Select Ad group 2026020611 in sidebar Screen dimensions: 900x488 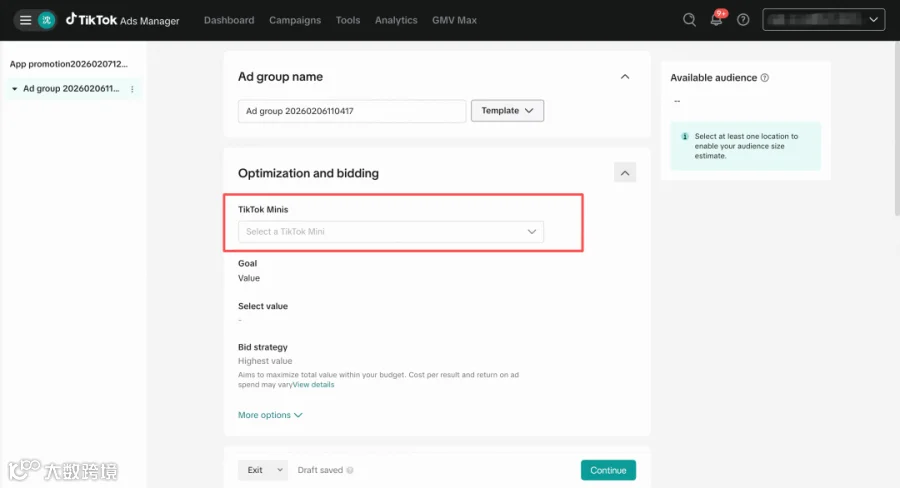tap(71, 89)
